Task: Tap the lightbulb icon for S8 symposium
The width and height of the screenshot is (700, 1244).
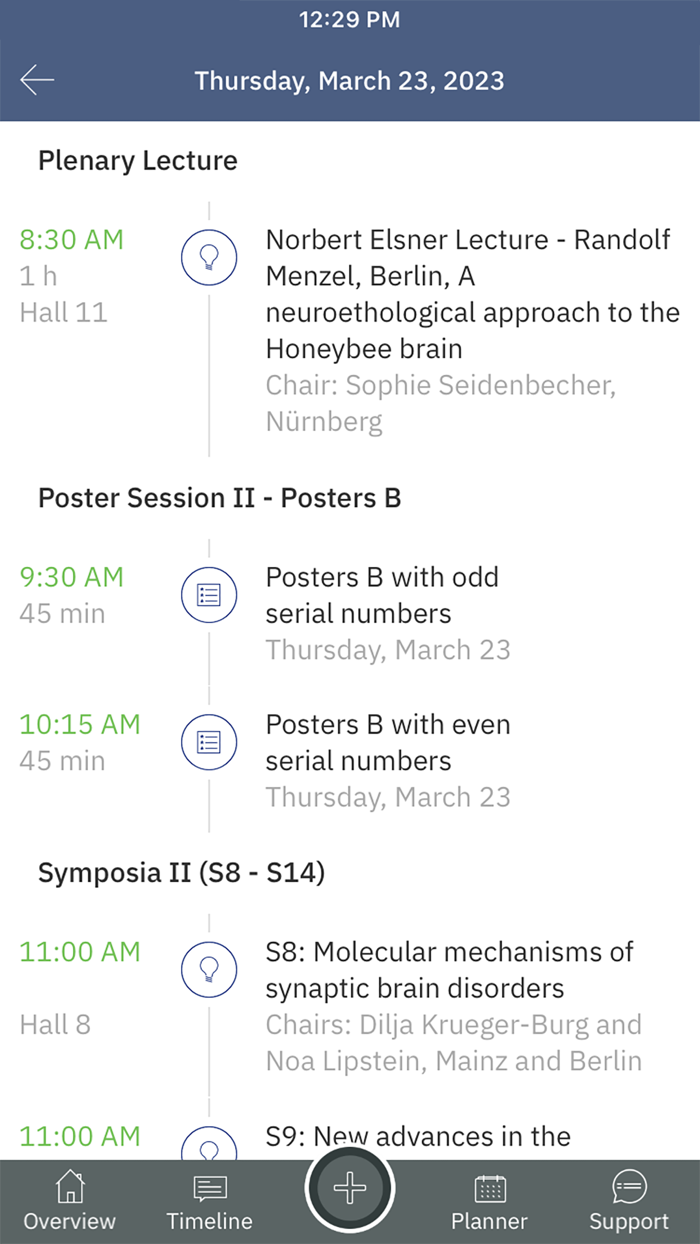Action: (209, 969)
